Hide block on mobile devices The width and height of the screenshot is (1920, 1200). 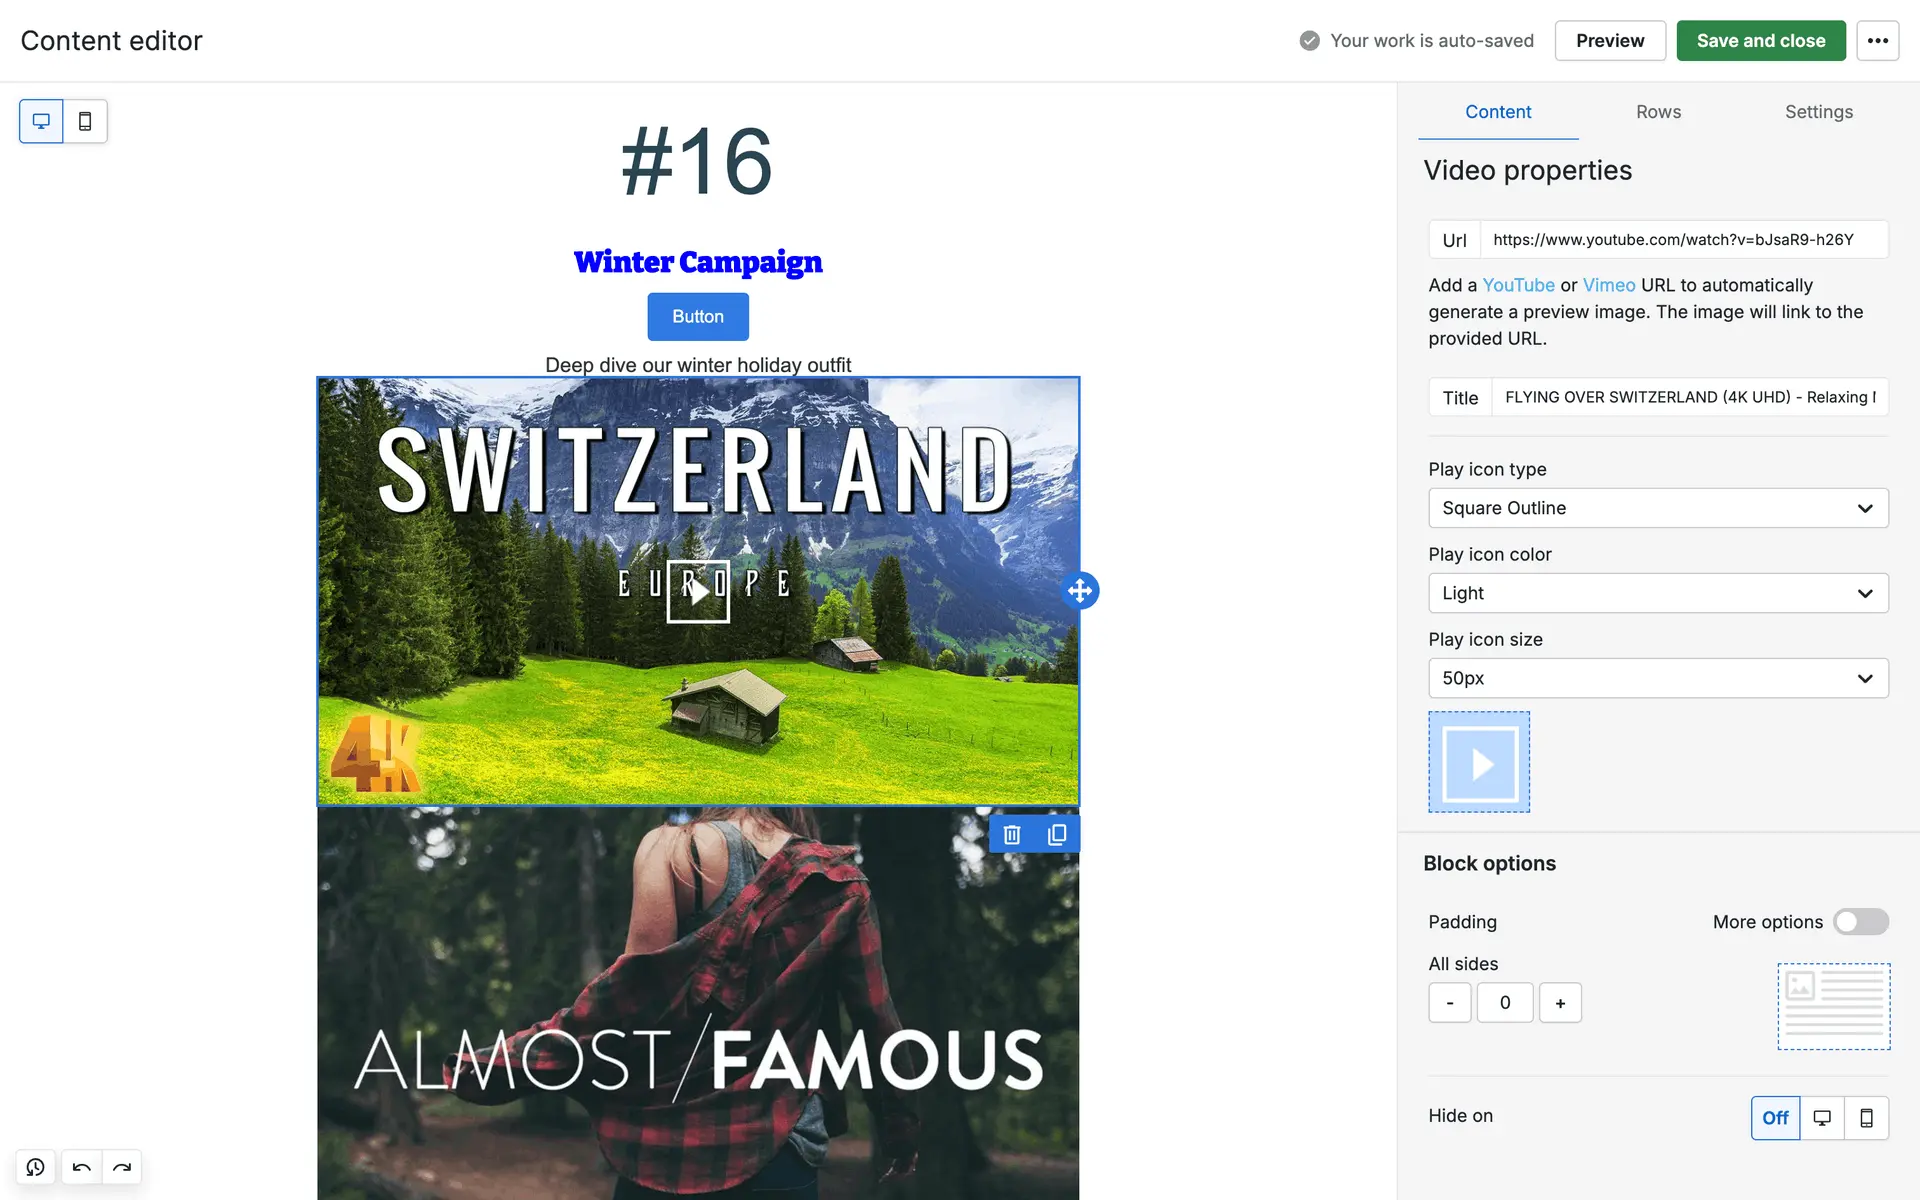[x=1866, y=1118]
